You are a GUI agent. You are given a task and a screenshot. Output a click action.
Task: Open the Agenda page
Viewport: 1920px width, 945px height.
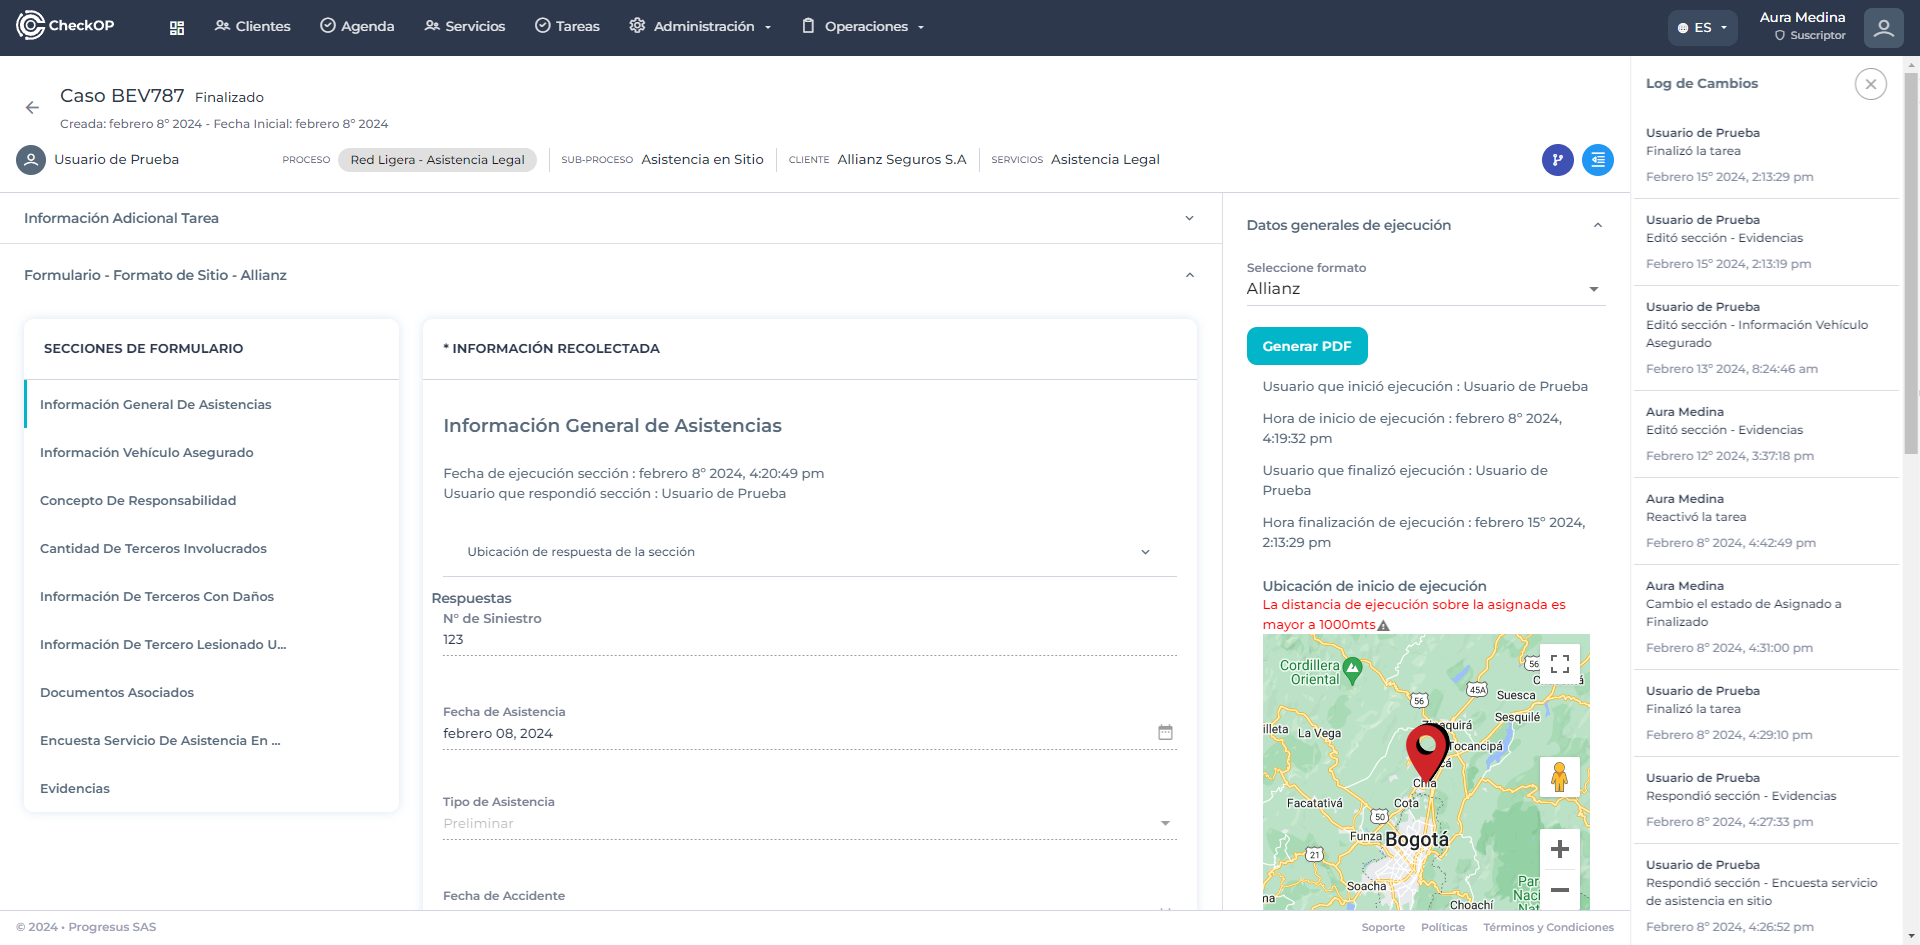[357, 27]
